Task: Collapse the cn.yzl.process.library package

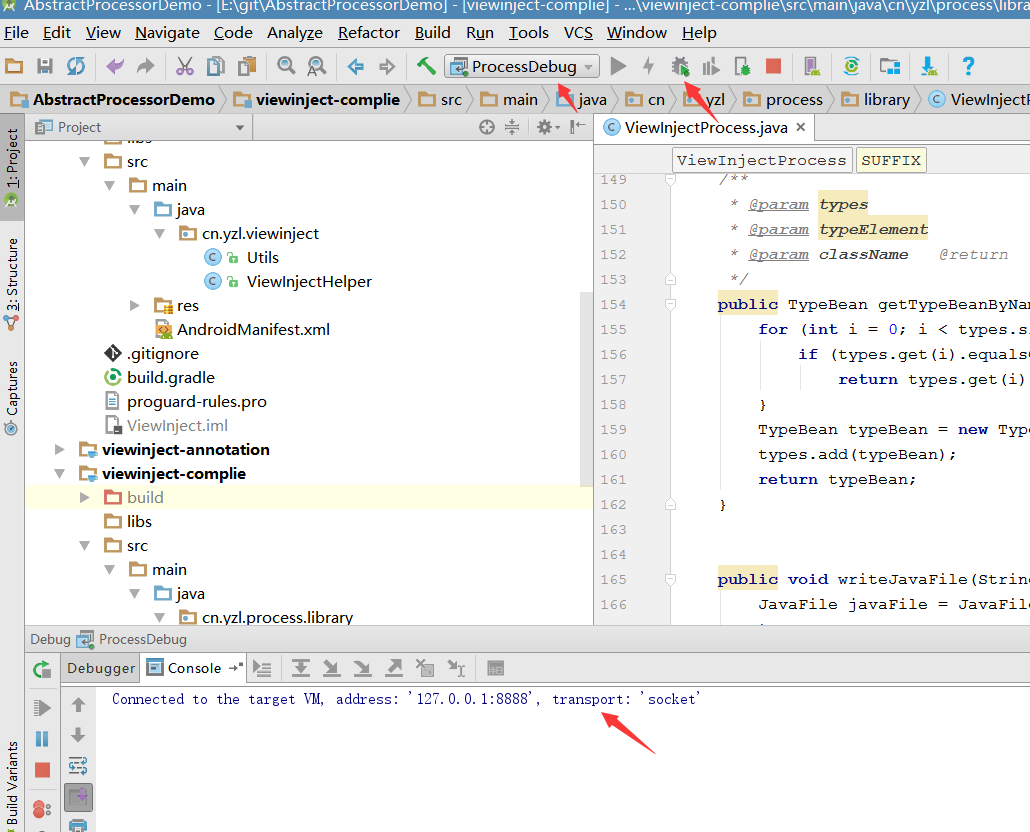Action: pyautogui.click(x=160, y=617)
